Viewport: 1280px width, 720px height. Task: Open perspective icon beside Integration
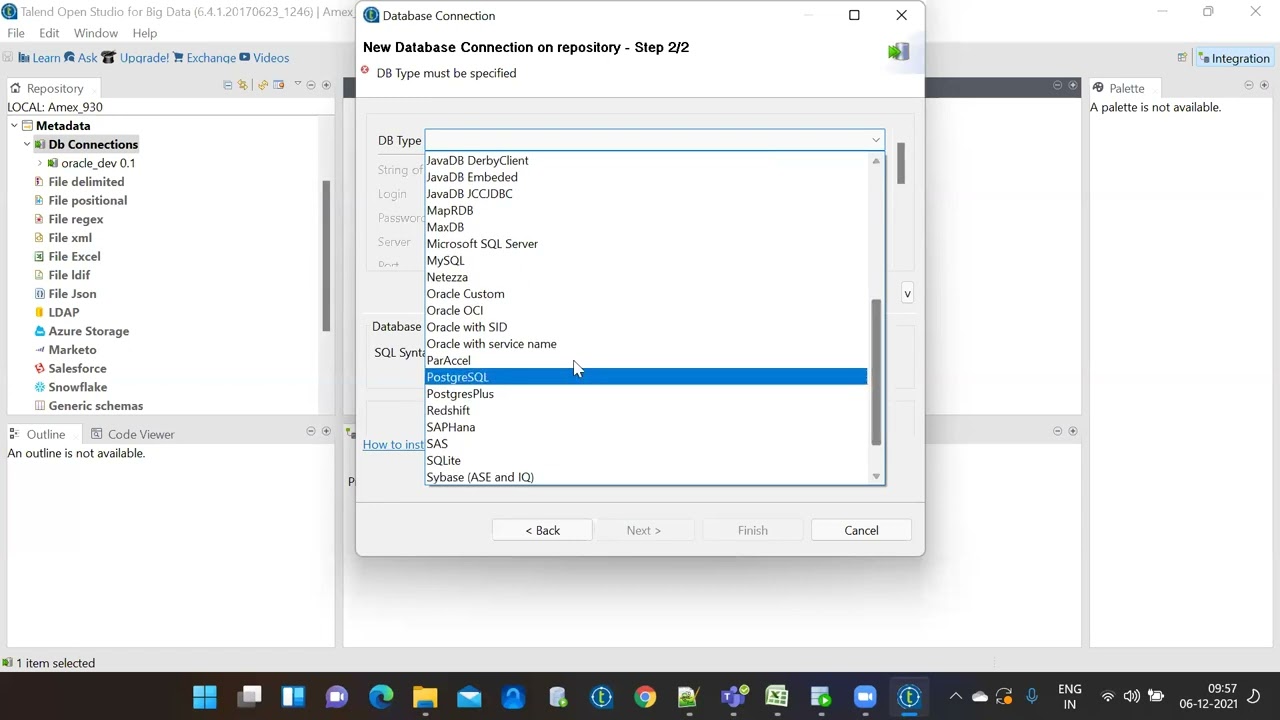click(1182, 58)
